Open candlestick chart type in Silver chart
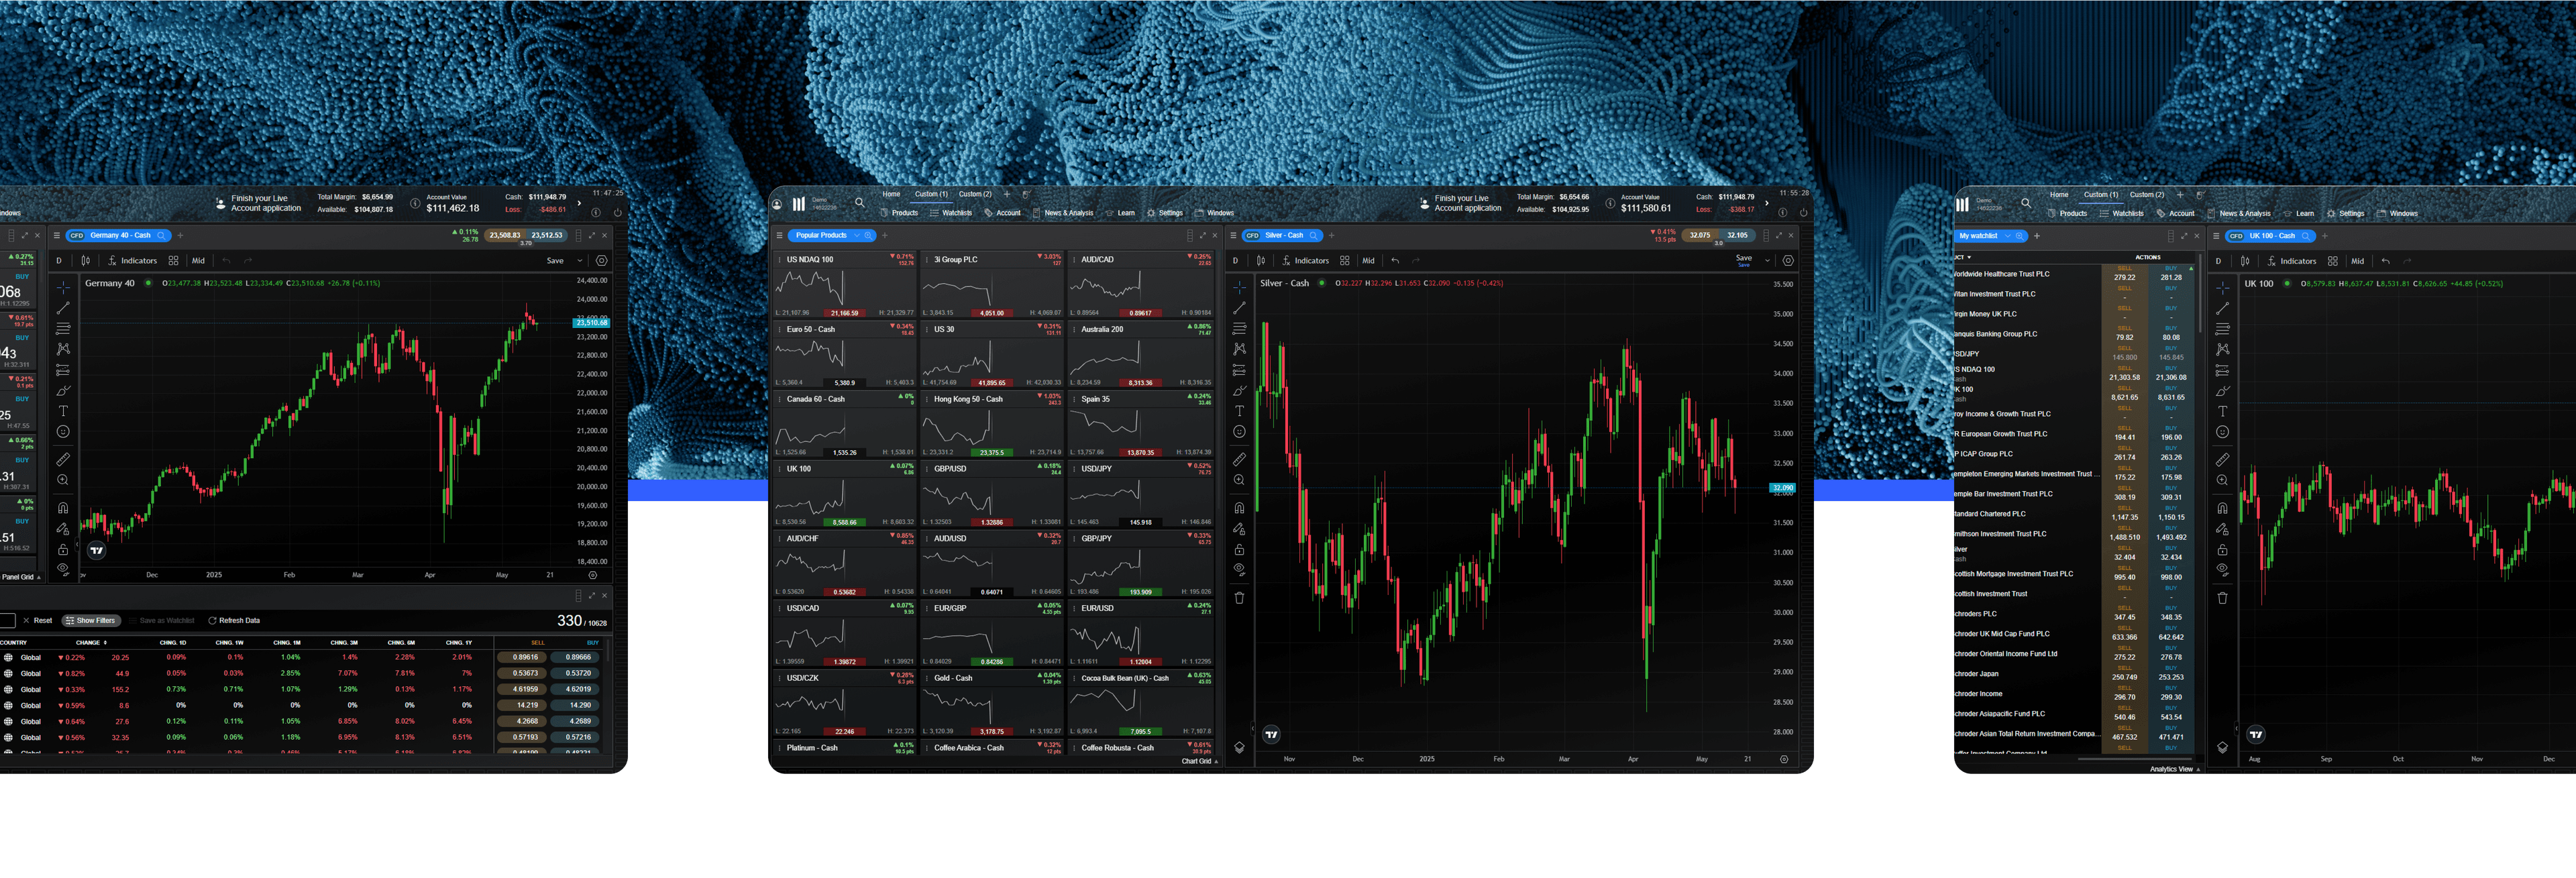Screen dimensions: 2576x878 tap(1261, 261)
